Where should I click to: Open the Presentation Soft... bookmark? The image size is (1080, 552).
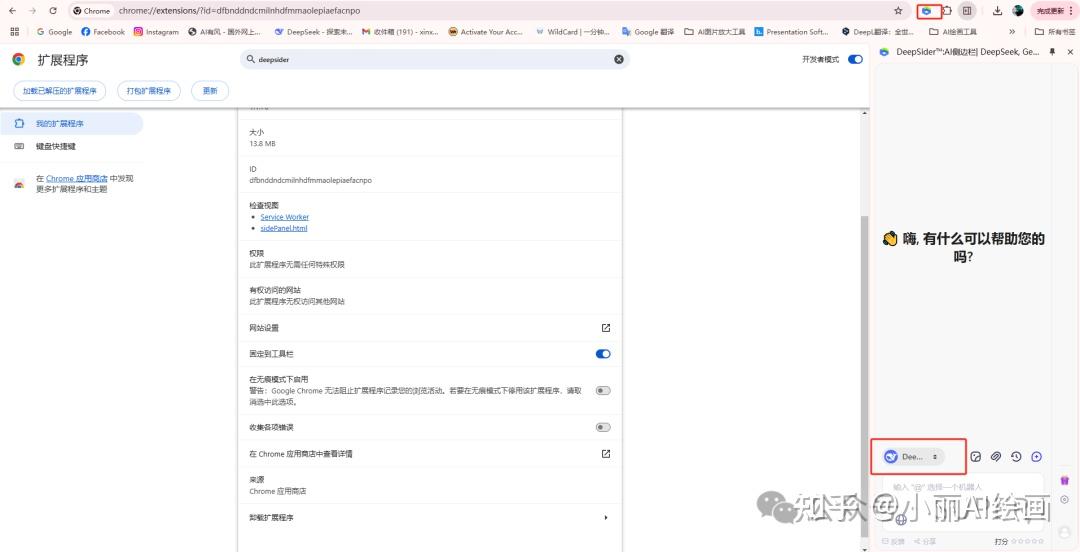(x=791, y=32)
